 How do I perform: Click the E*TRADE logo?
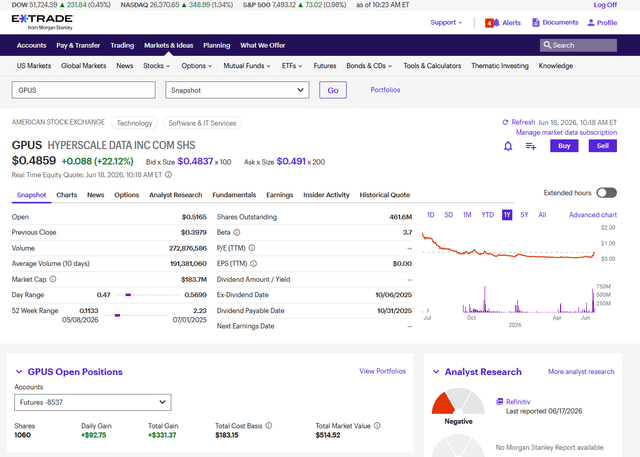tap(42, 22)
